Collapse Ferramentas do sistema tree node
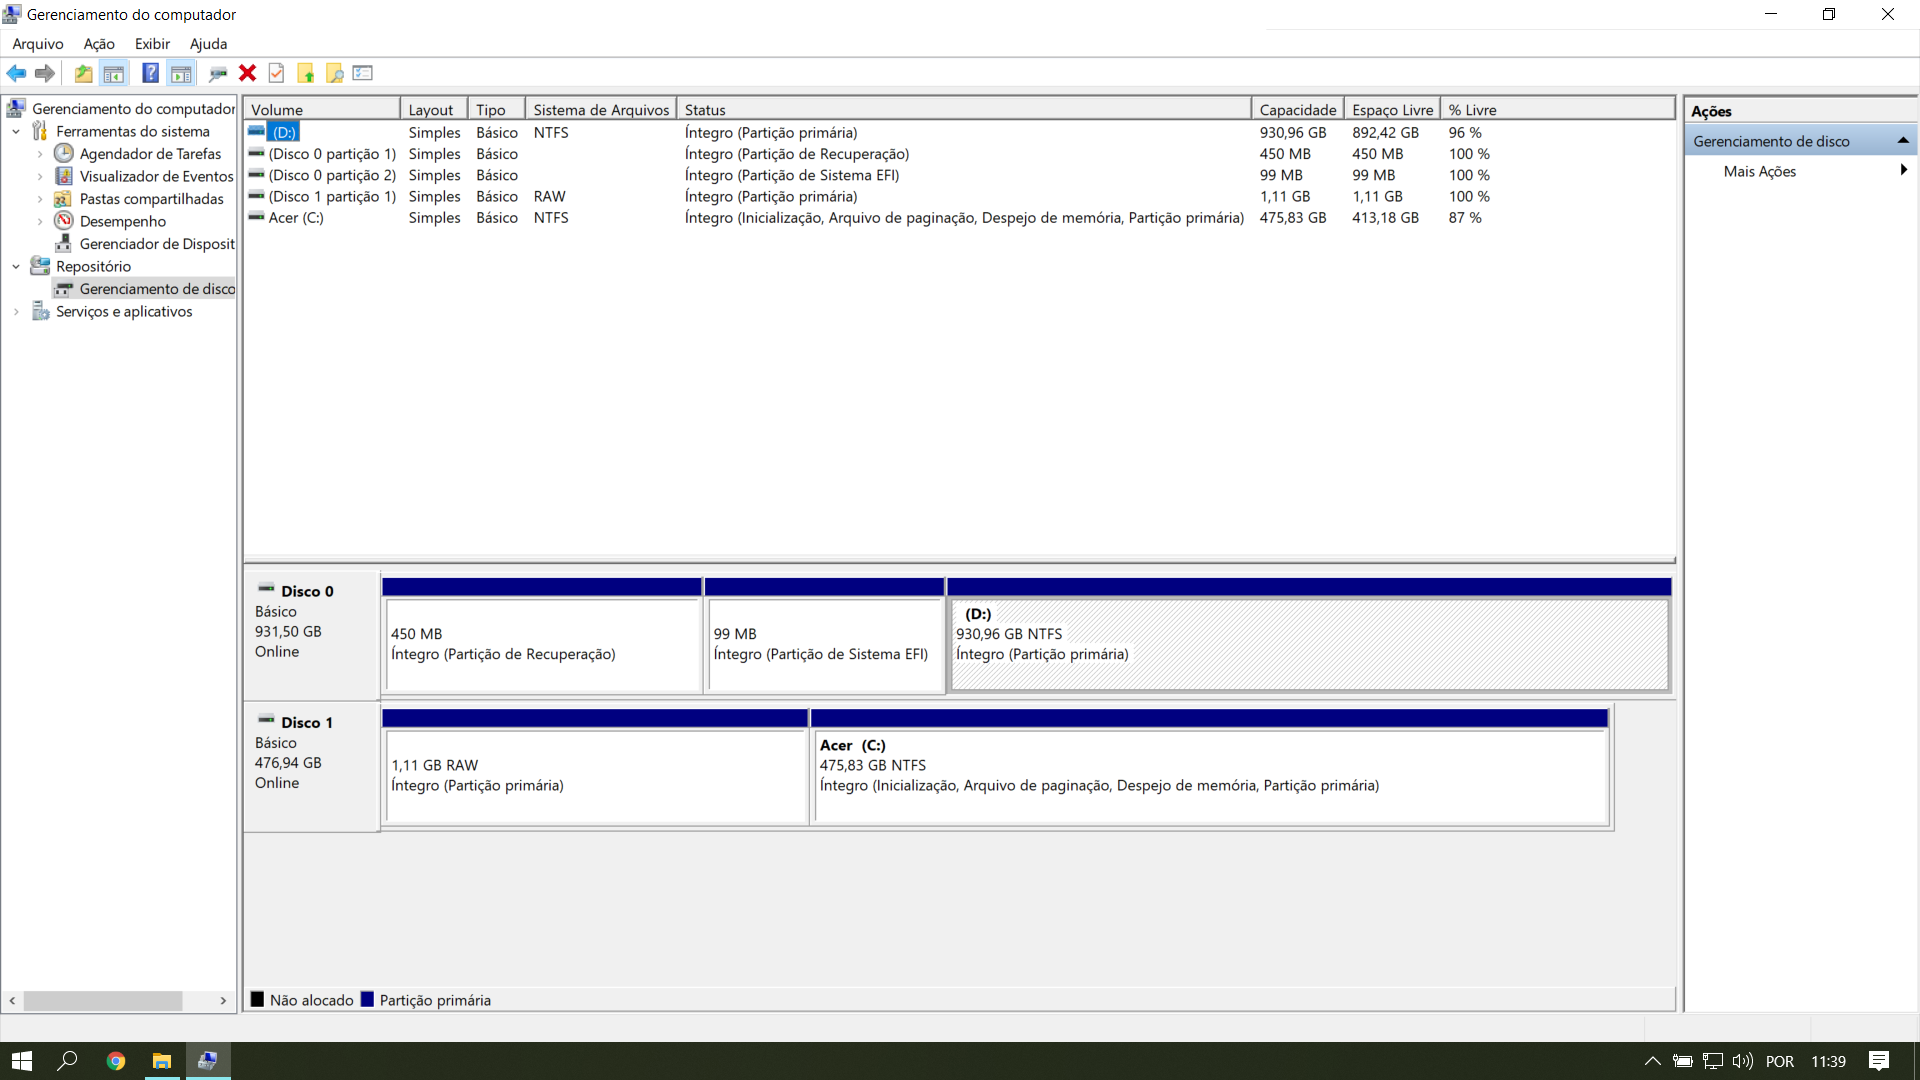Image resolution: width=1920 pixels, height=1080 pixels. (16, 131)
